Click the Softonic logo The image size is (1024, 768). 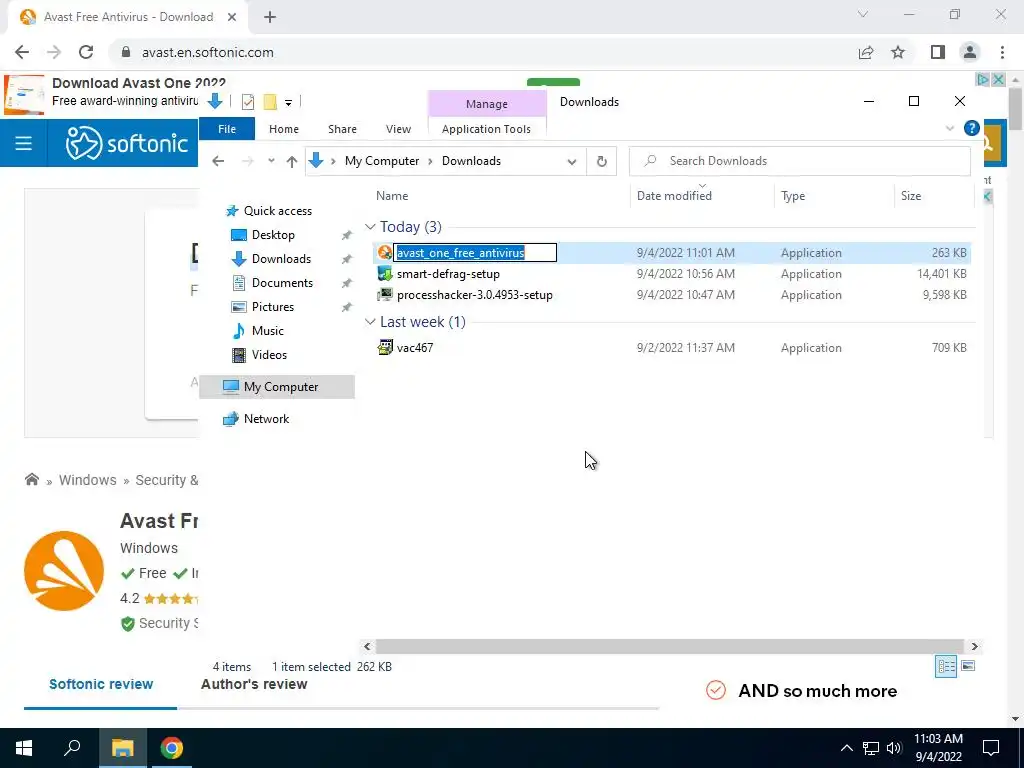tap(127, 143)
